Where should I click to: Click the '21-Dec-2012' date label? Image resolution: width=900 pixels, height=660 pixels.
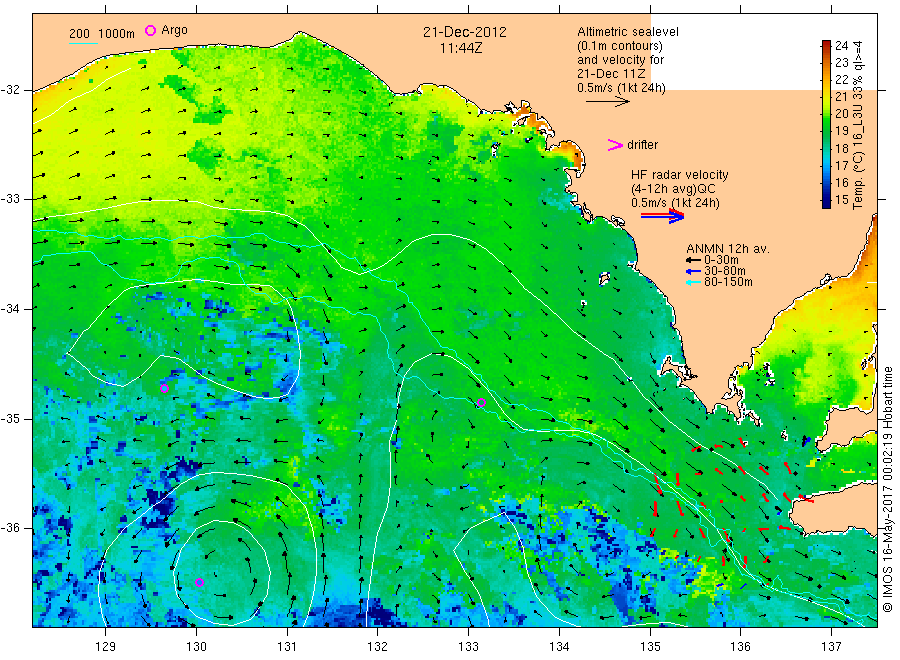(465, 32)
